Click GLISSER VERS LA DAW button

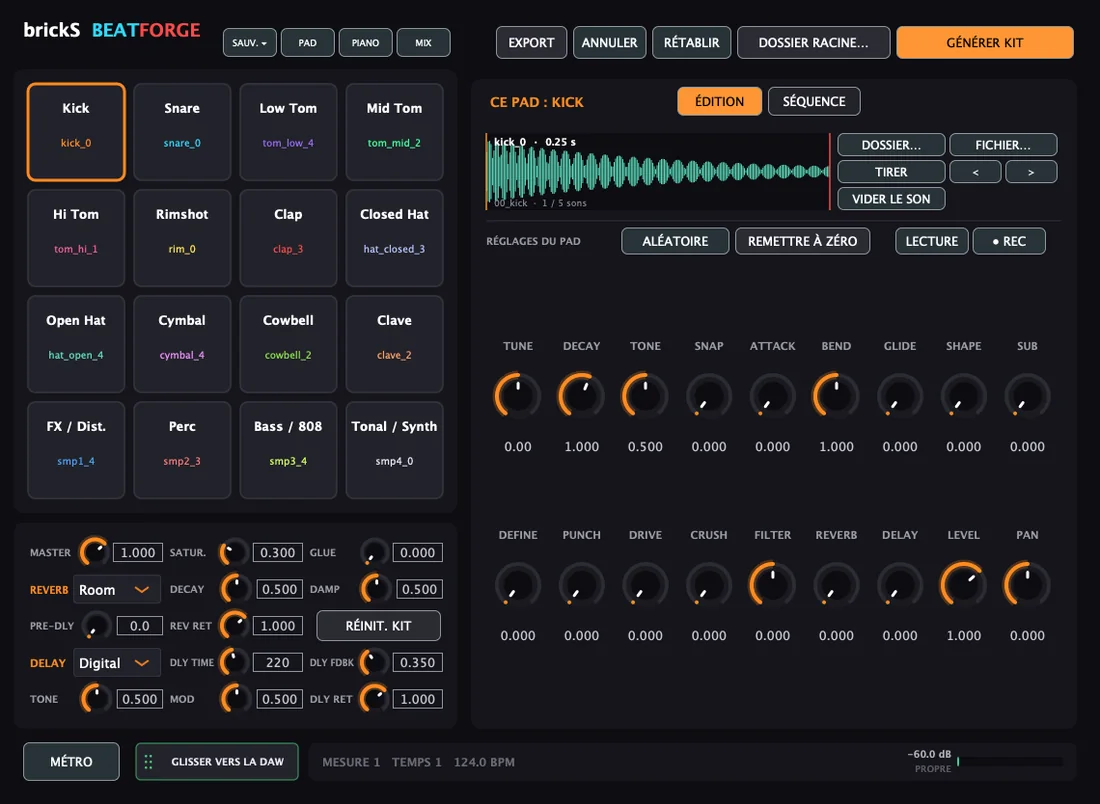pyautogui.click(x=217, y=762)
